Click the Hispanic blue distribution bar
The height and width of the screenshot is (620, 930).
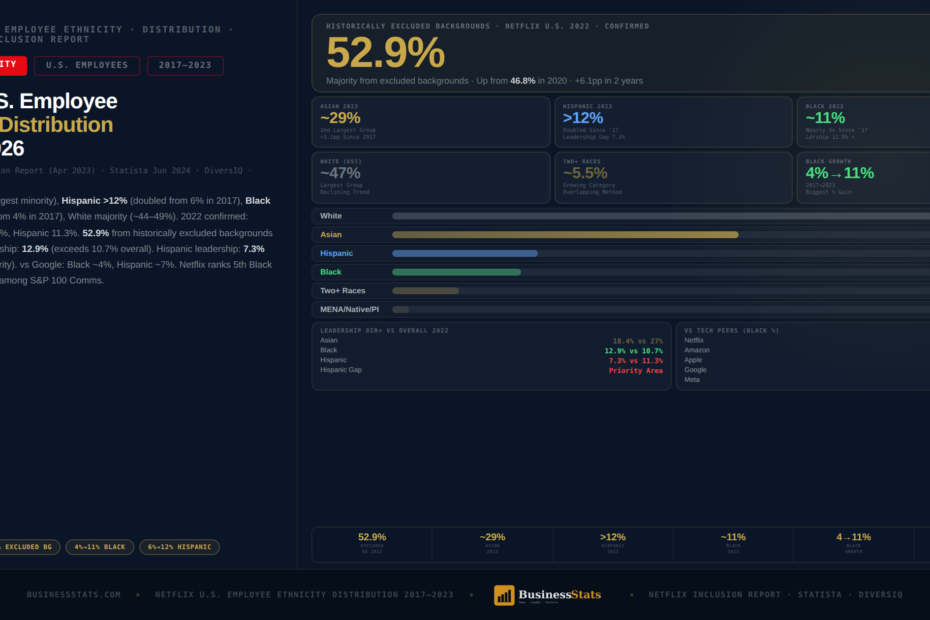(x=465, y=253)
